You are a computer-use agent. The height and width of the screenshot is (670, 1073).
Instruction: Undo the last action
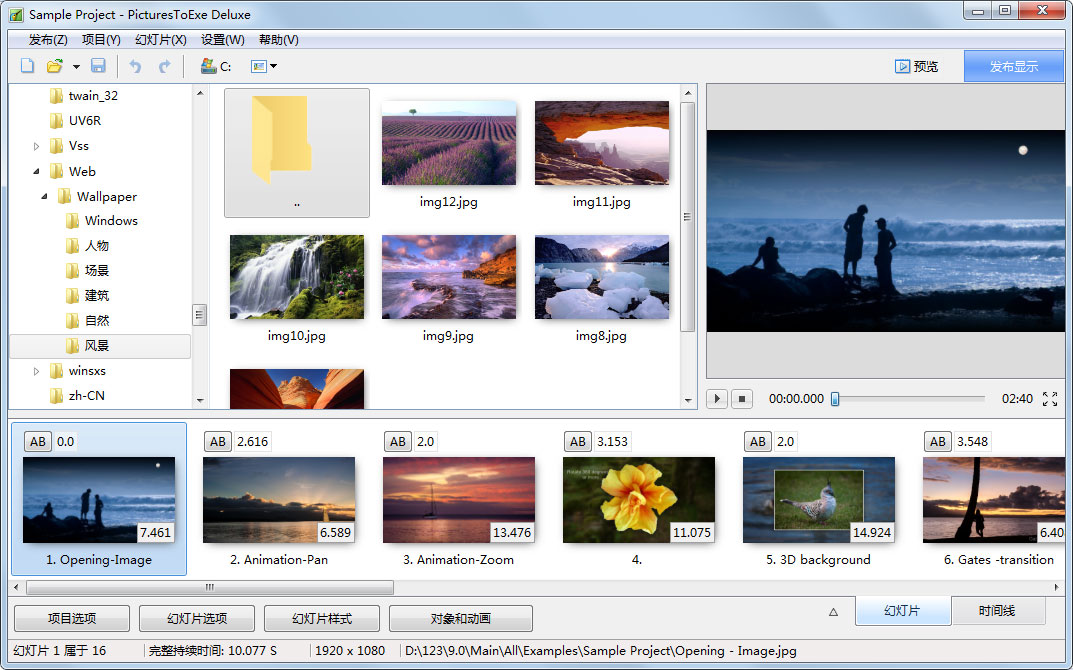[135, 65]
